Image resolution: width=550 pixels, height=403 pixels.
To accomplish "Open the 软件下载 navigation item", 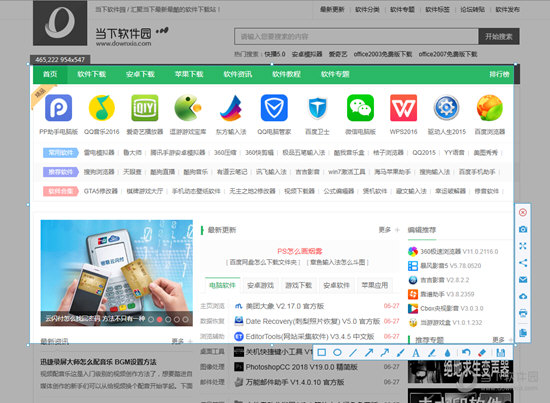I will tap(92, 74).
